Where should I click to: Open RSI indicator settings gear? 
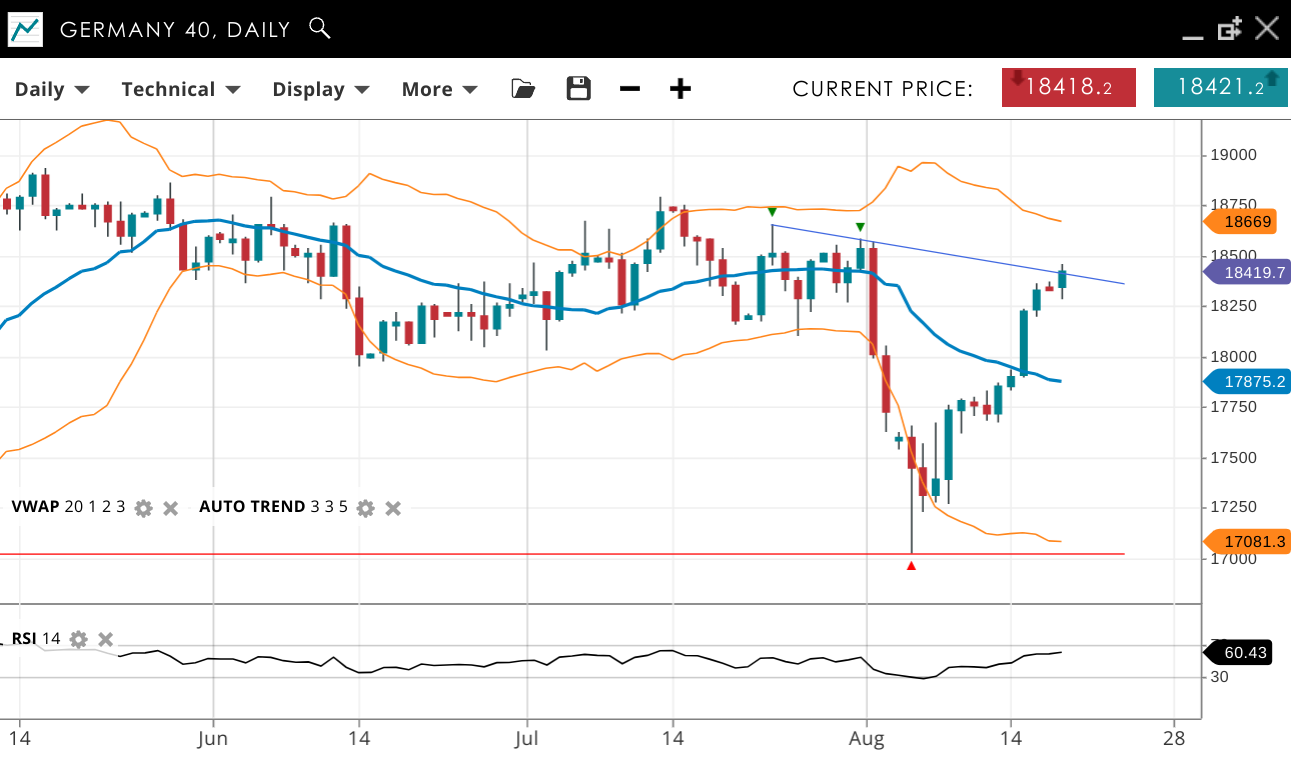point(79,639)
